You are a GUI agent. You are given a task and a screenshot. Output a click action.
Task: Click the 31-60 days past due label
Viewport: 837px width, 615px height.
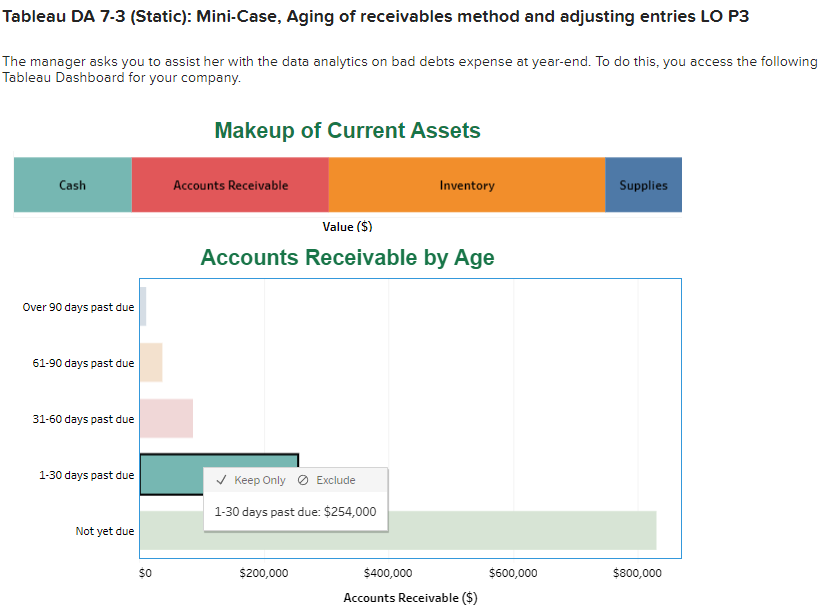click(83, 419)
